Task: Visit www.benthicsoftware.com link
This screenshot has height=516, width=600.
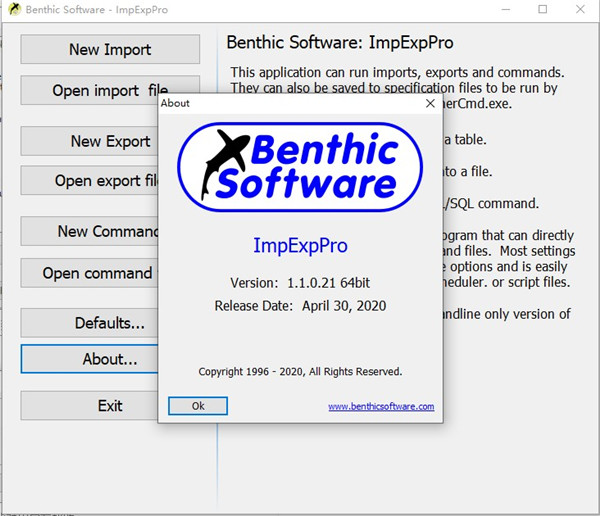Action: point(381,407)
